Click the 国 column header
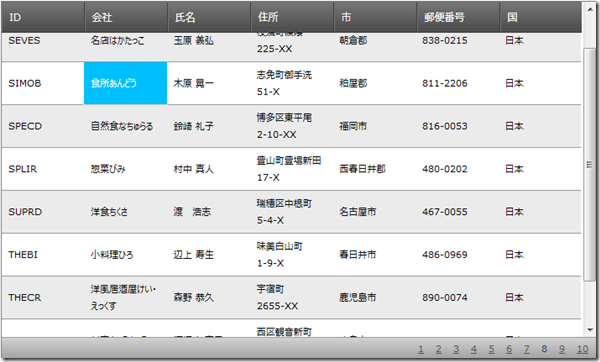This screenshot has height=362, width=600. [x=541, y=17]
